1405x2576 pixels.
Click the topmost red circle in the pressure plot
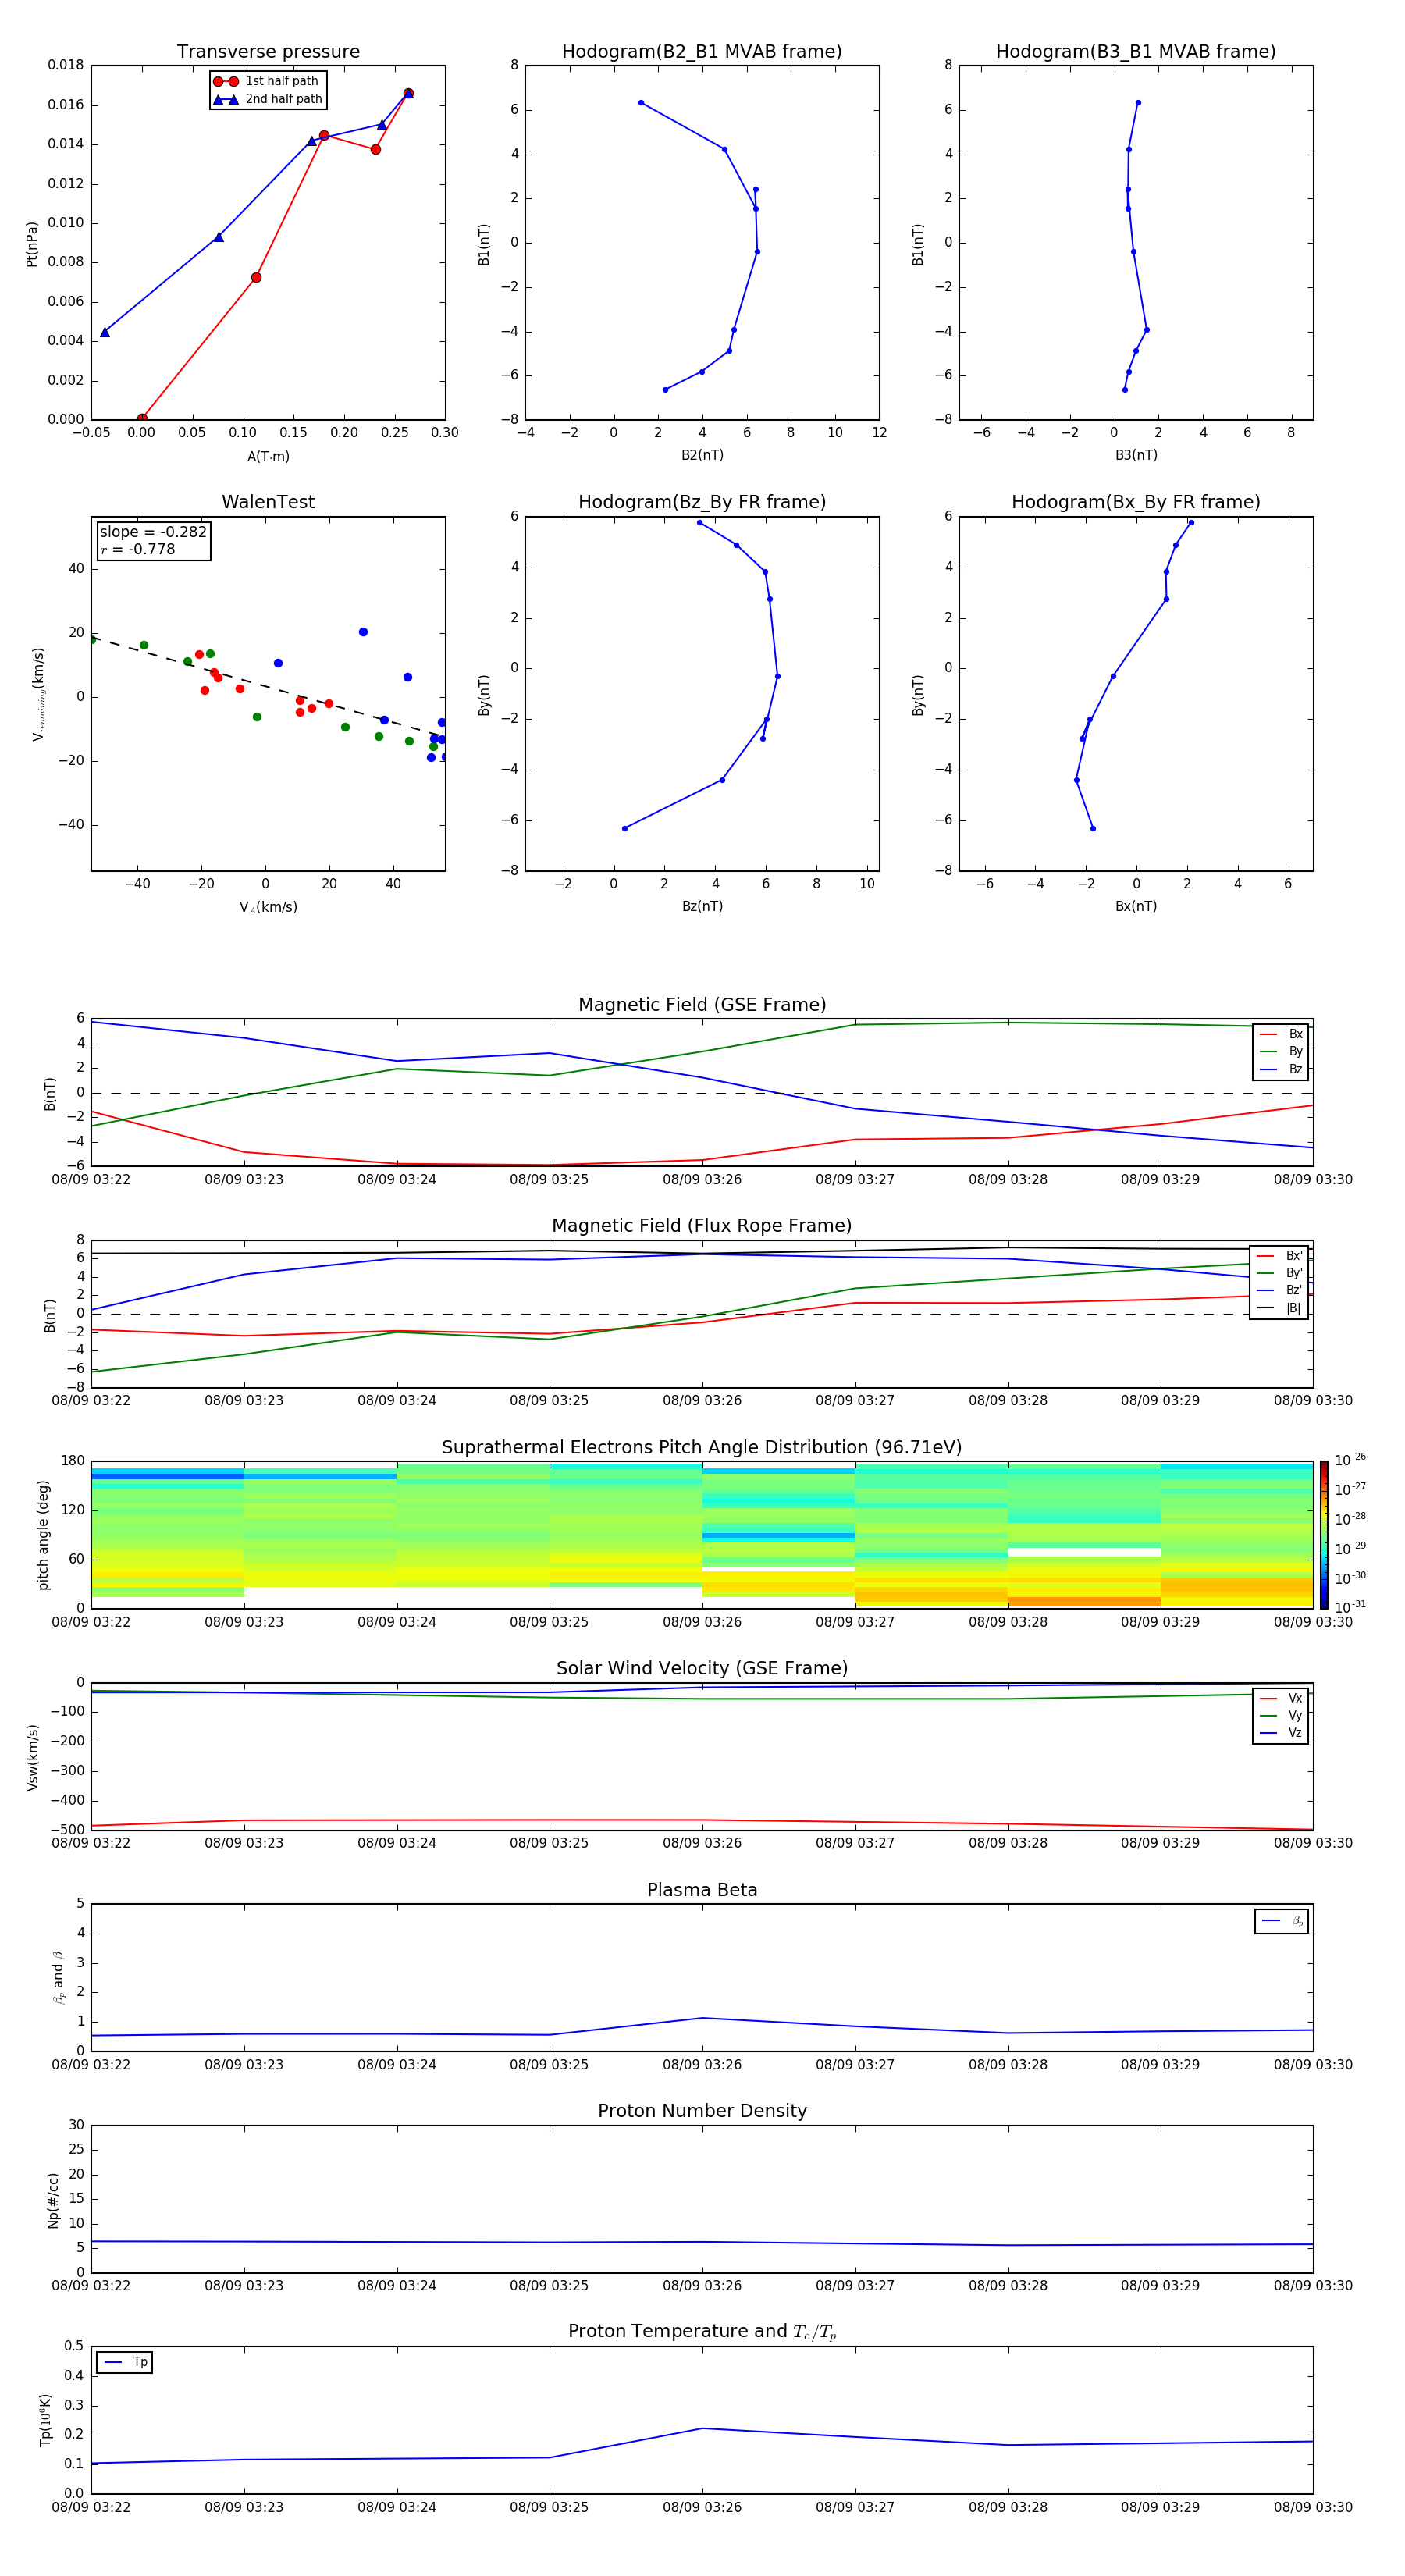tap(408, 93)
